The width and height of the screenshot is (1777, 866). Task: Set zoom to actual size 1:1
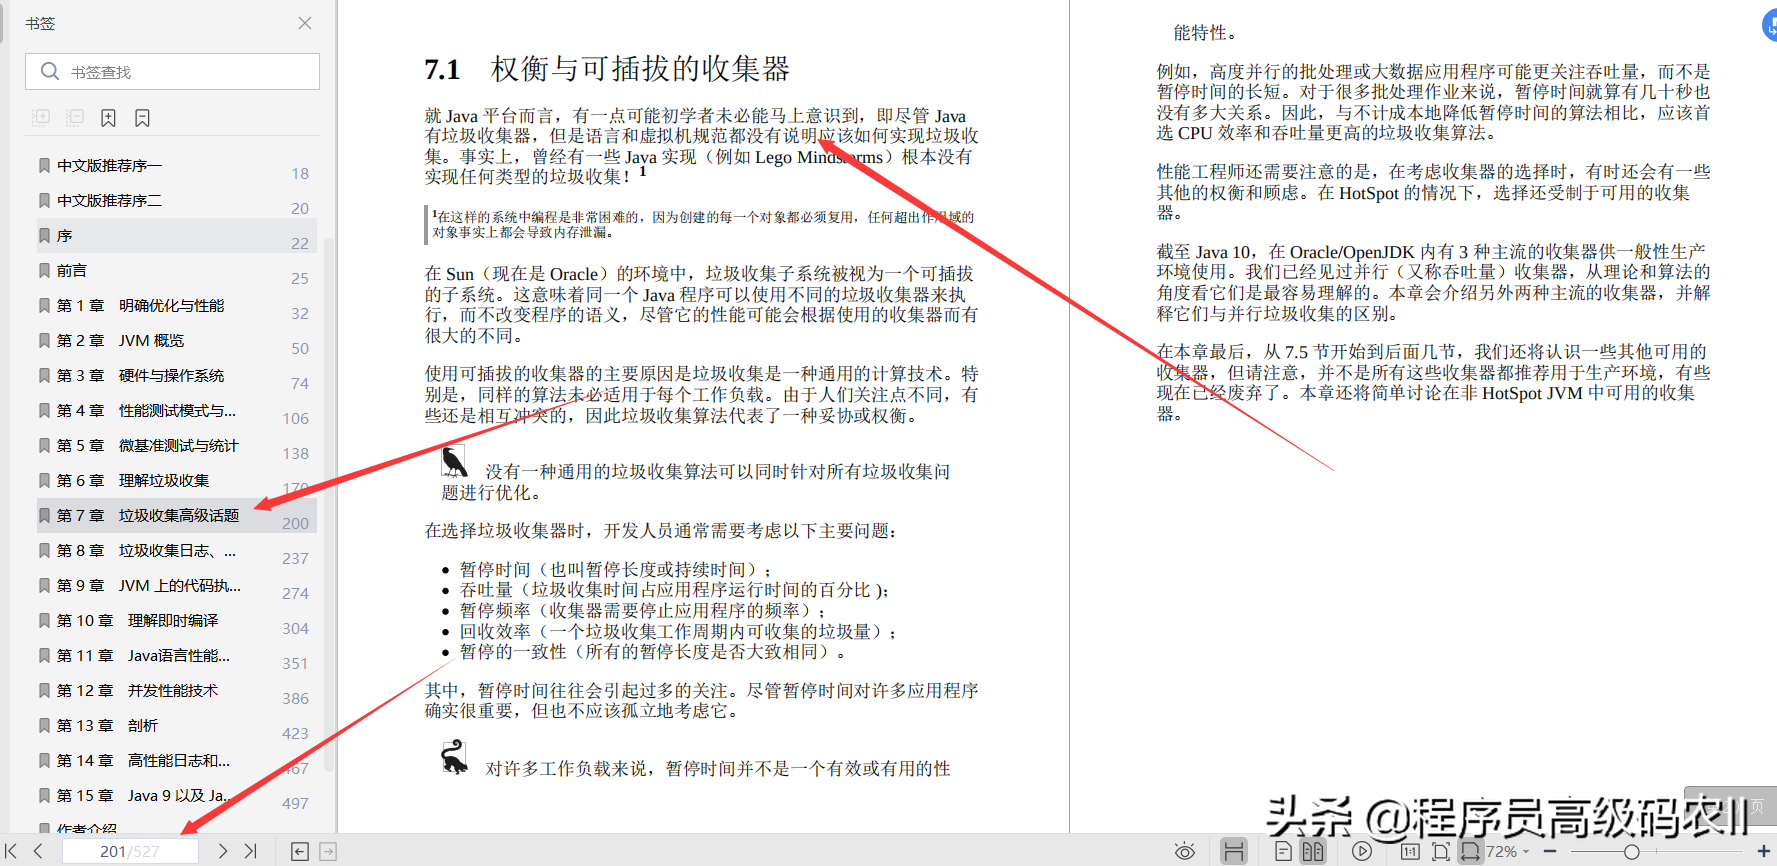[x=1410, y=851]
